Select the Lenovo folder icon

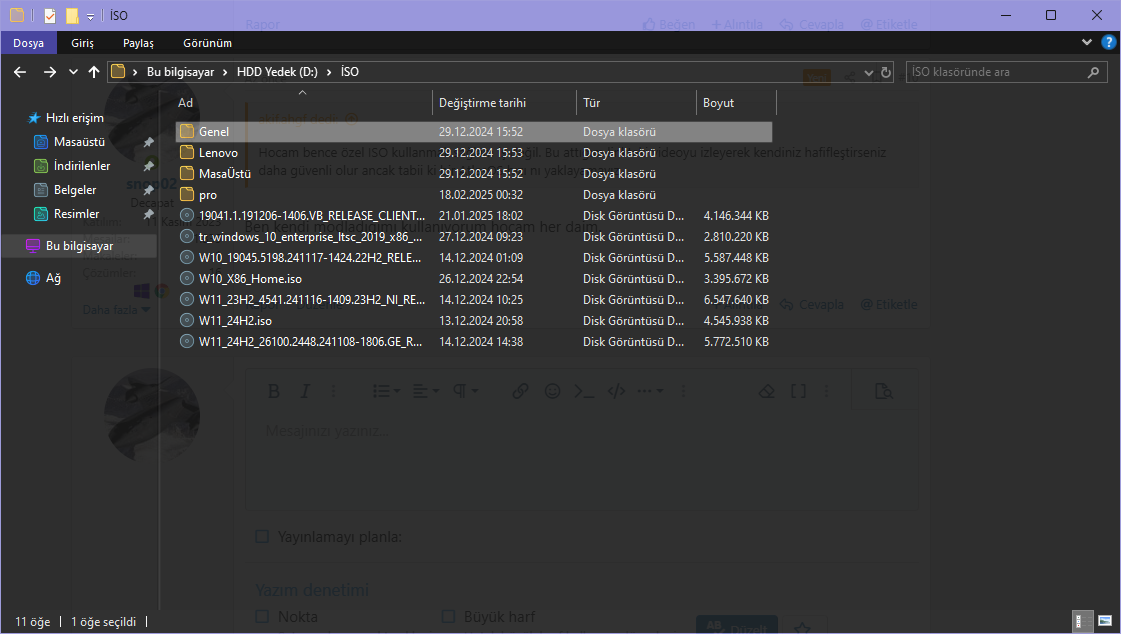187,152
